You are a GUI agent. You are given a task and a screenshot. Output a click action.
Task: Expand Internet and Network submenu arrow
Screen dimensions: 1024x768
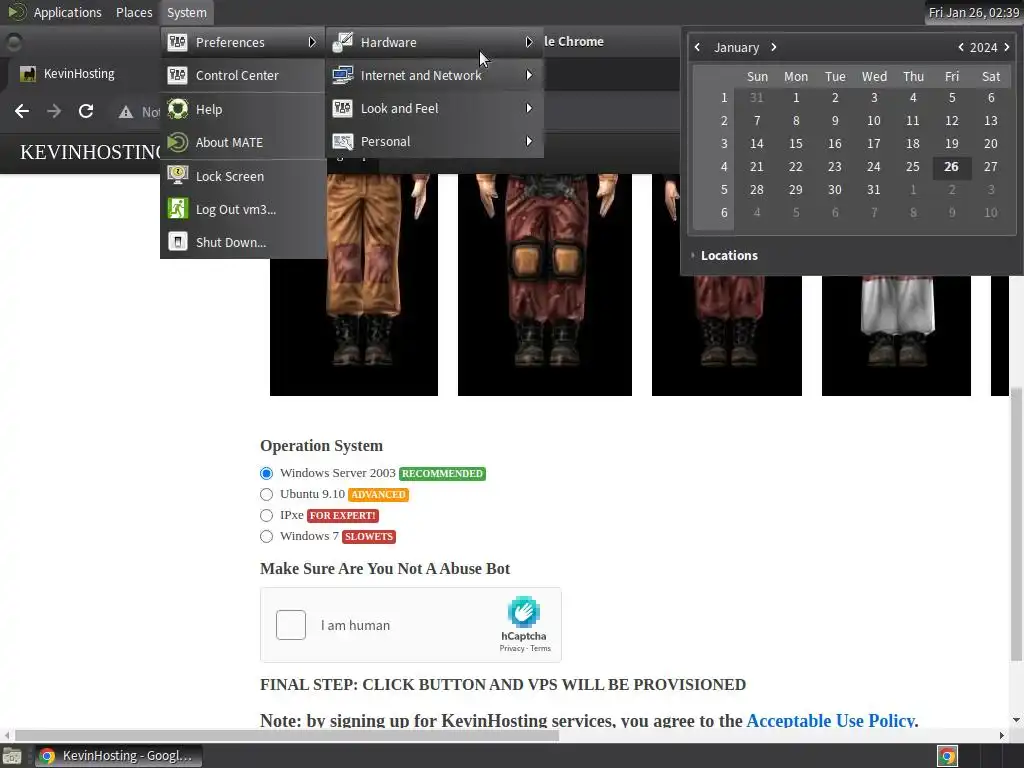(528, 75)
